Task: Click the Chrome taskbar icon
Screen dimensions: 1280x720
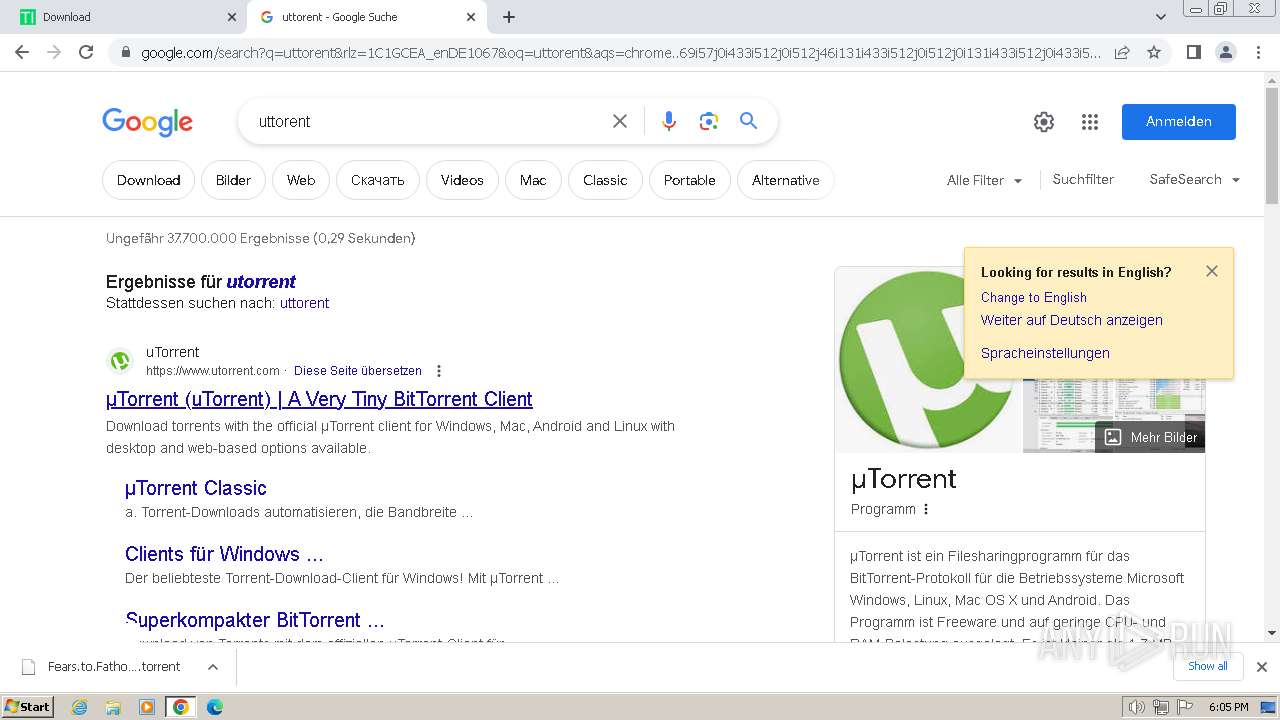Action: click(180, 707)
